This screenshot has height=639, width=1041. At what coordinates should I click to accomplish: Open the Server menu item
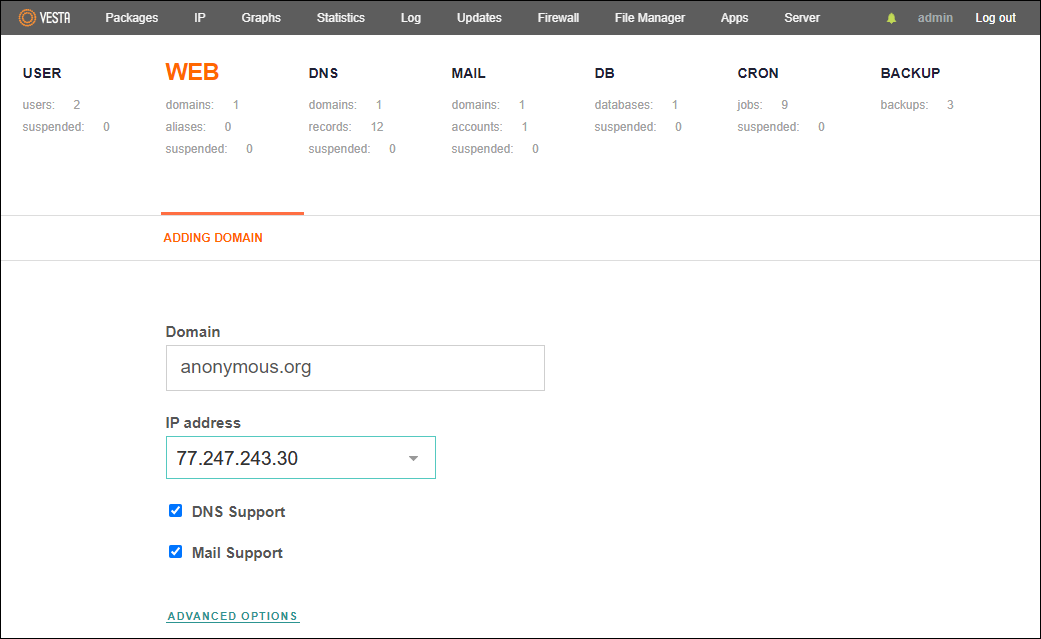[802, 18]
